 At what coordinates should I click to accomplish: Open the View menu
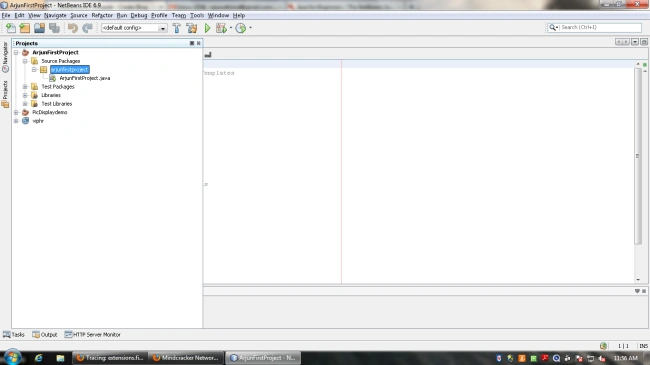coord(34,15)
